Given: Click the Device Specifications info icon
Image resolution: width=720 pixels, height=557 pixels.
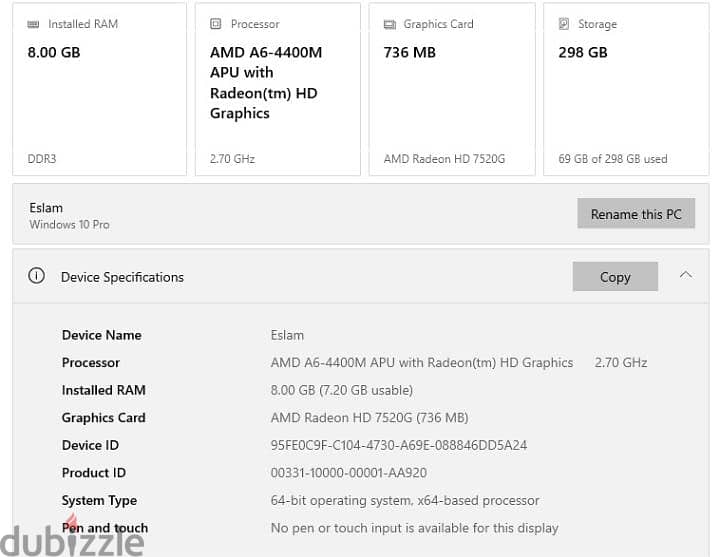Looking at the screenshot, I should click(36, 276).
